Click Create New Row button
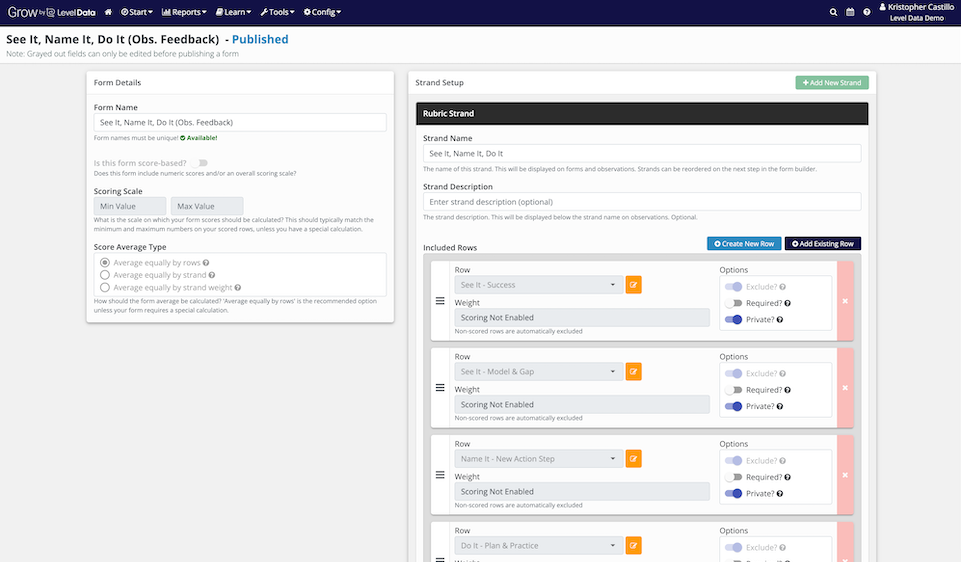Viewport: 961px width, 562px height. tap(744, 243)
